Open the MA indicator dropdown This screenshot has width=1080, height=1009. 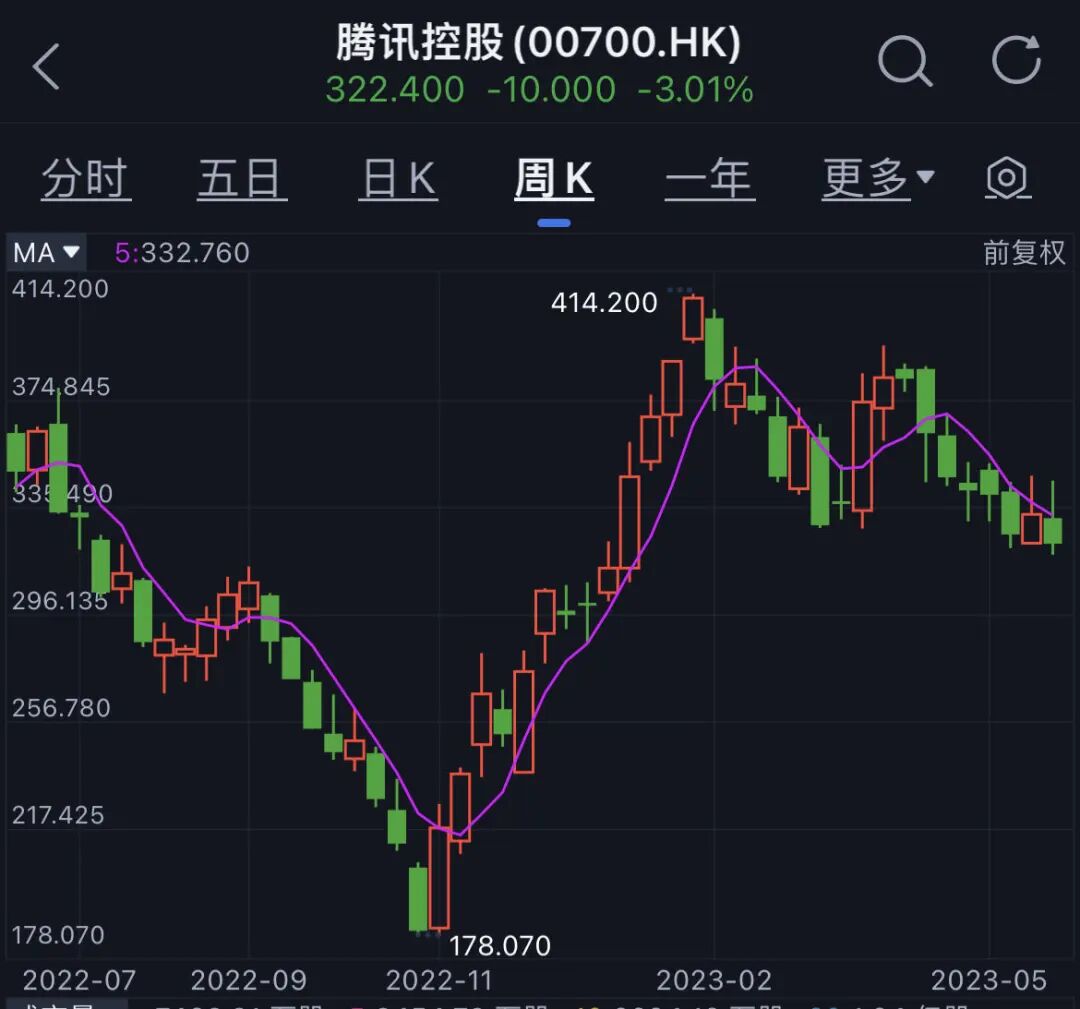tap(45, 253)
